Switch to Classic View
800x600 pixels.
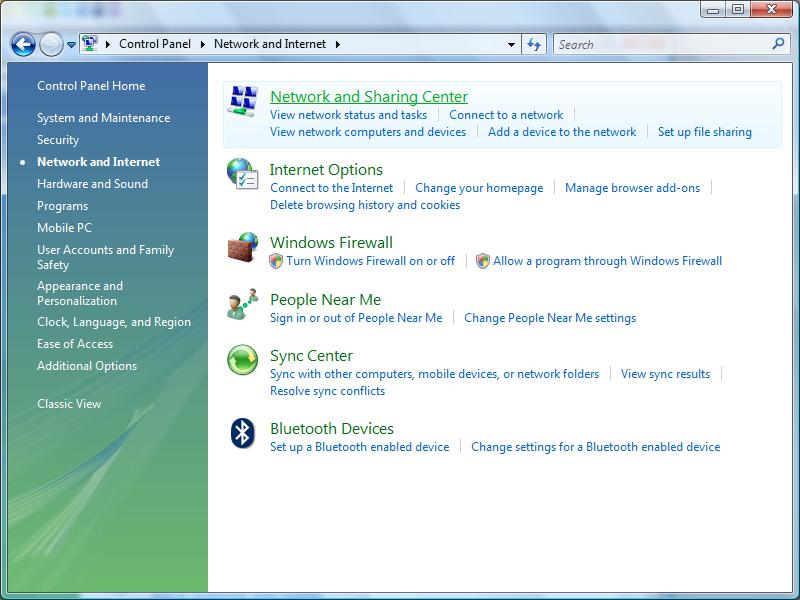69,404
